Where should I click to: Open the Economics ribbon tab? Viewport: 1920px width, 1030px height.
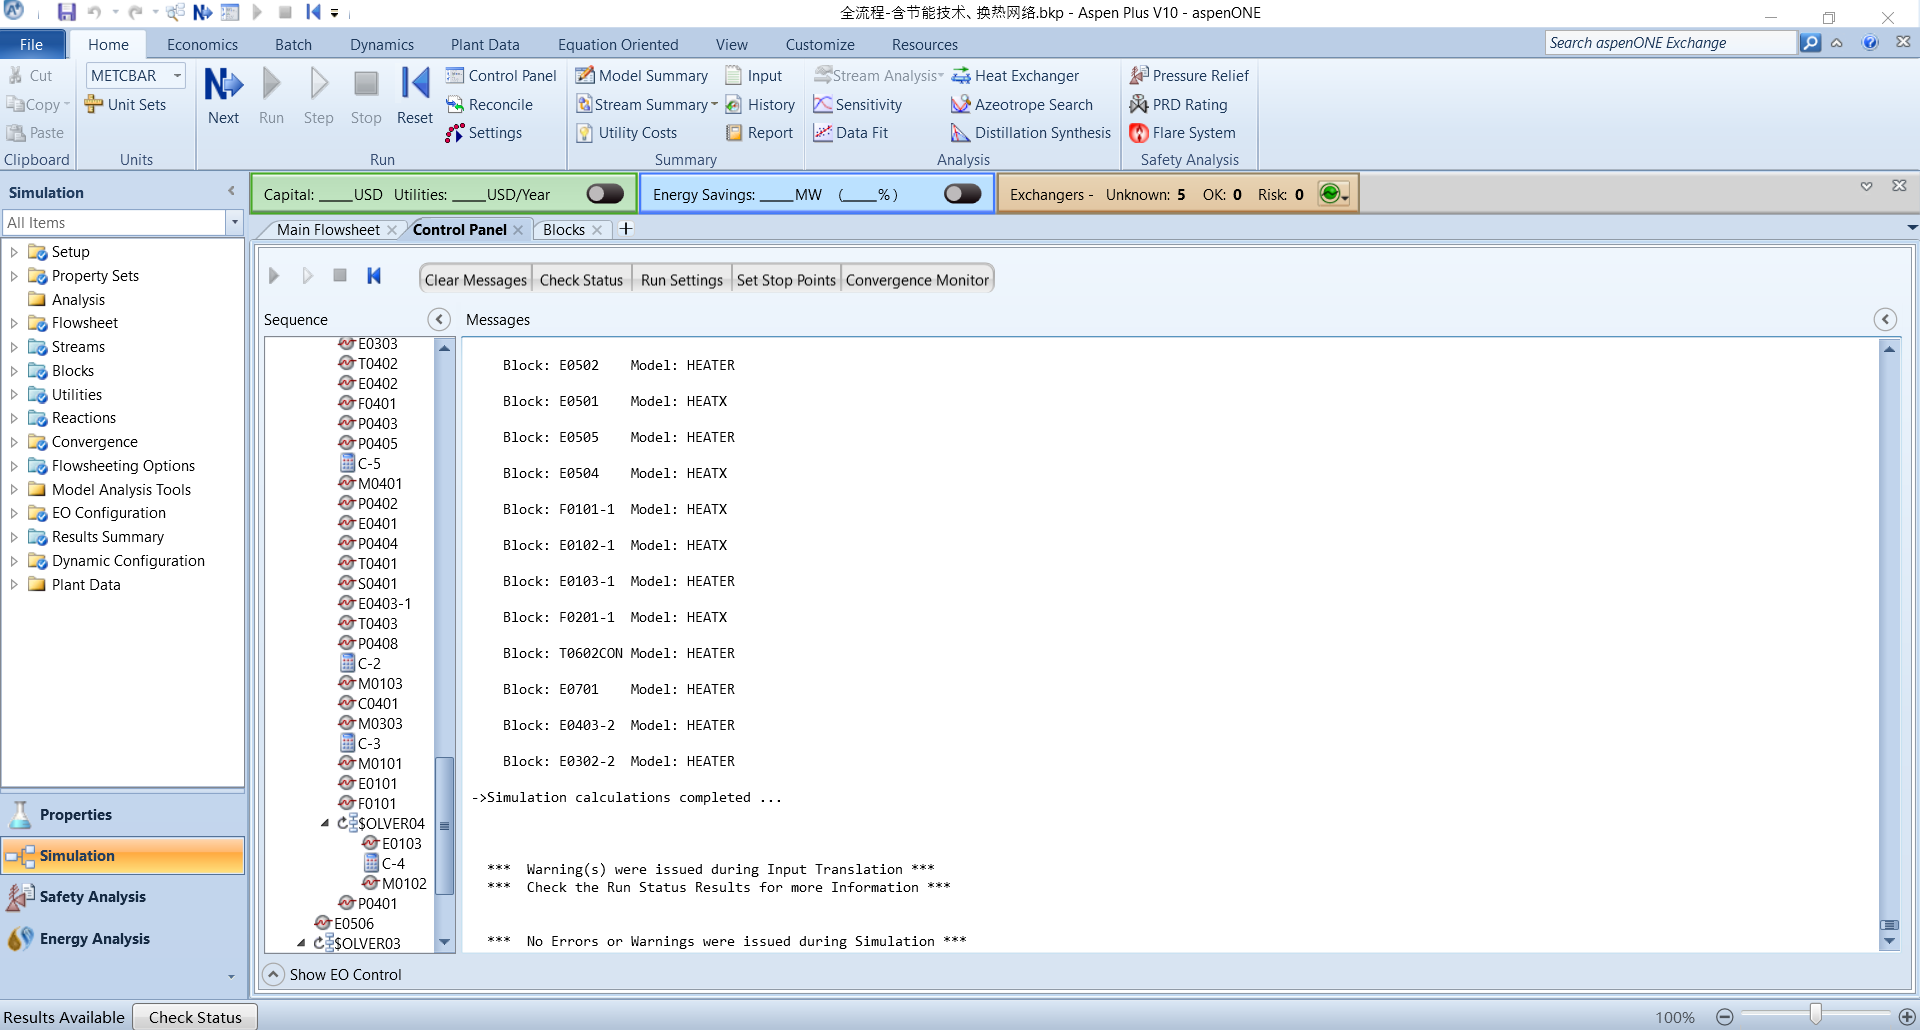tap(202, 45)
